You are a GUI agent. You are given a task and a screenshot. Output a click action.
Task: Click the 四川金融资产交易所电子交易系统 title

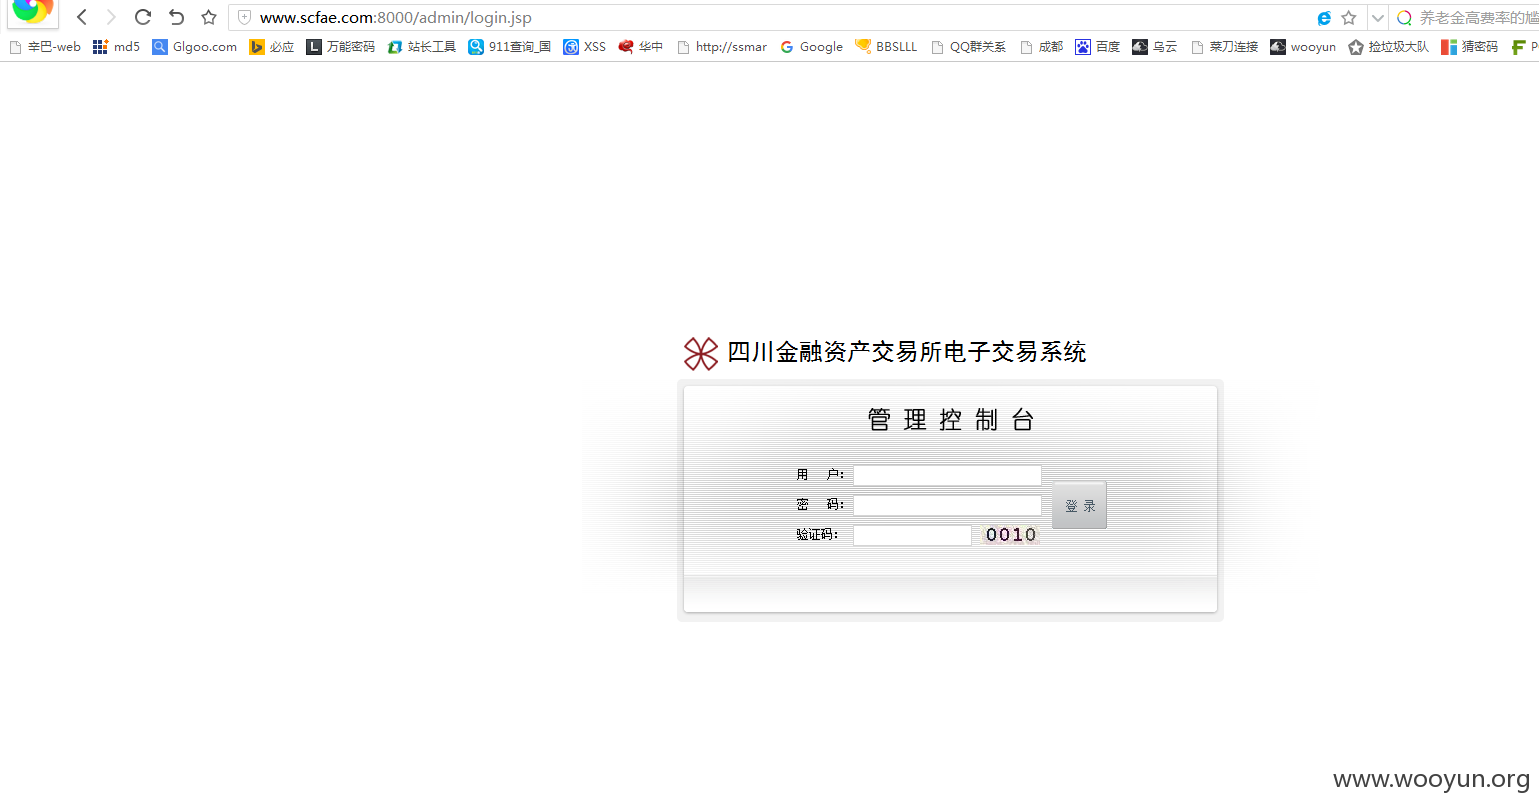click(907, 352)
